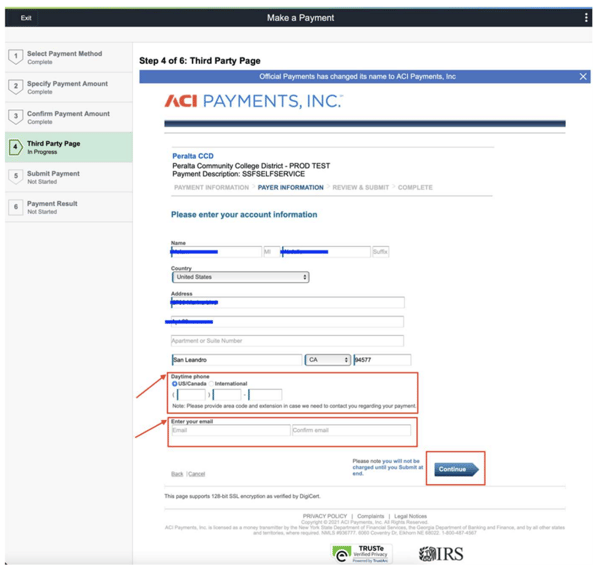Focus the first Address line field
600x567 pixels.
pos(287,303)
